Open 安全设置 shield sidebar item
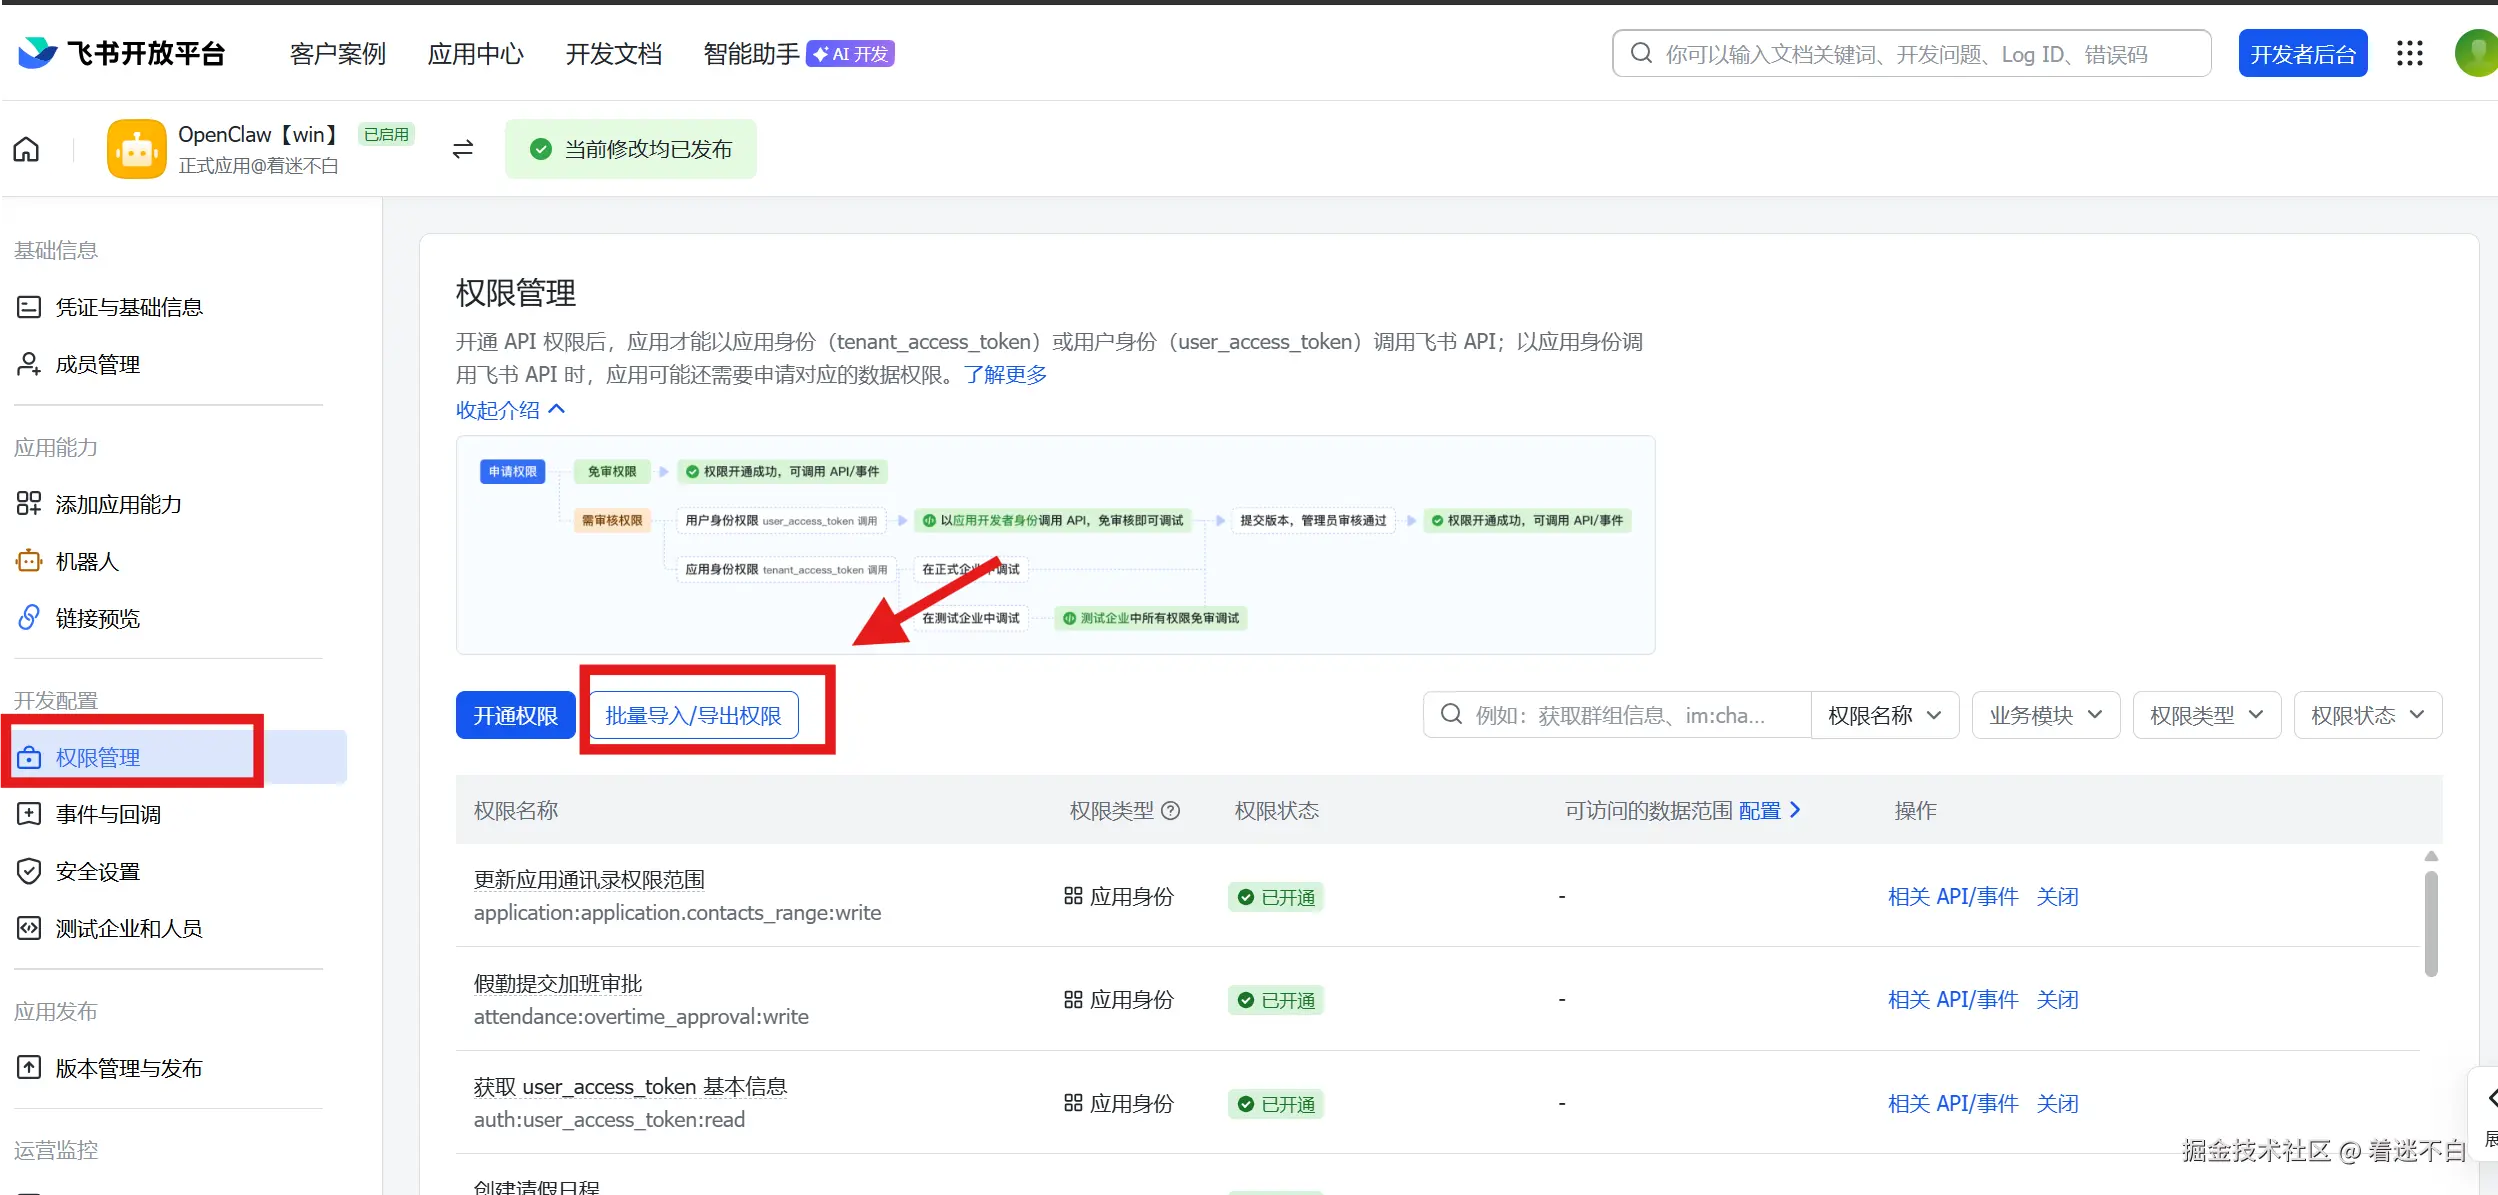The width and height of the screenshot is (2498, 1195). 97,872
